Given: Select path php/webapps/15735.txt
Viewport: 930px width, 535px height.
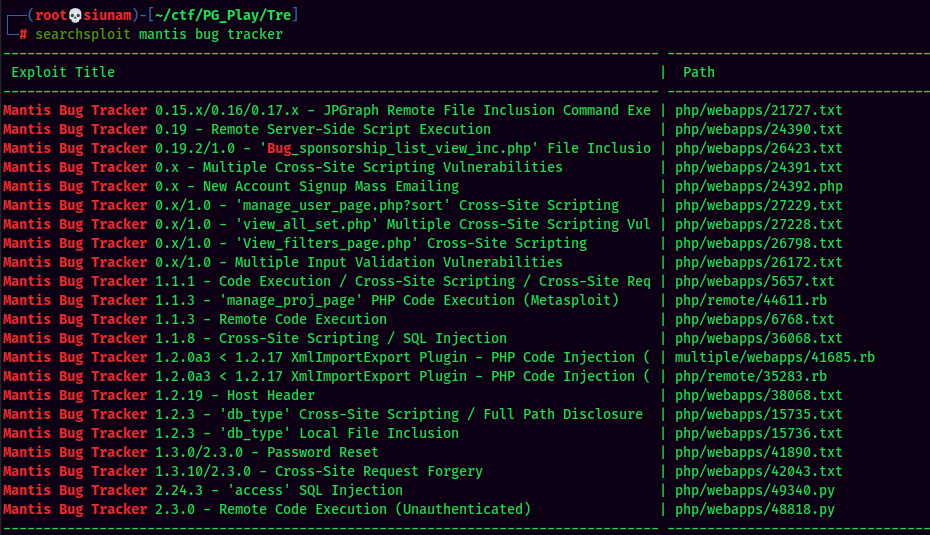Looking at the screenshot, I should 759,414.
